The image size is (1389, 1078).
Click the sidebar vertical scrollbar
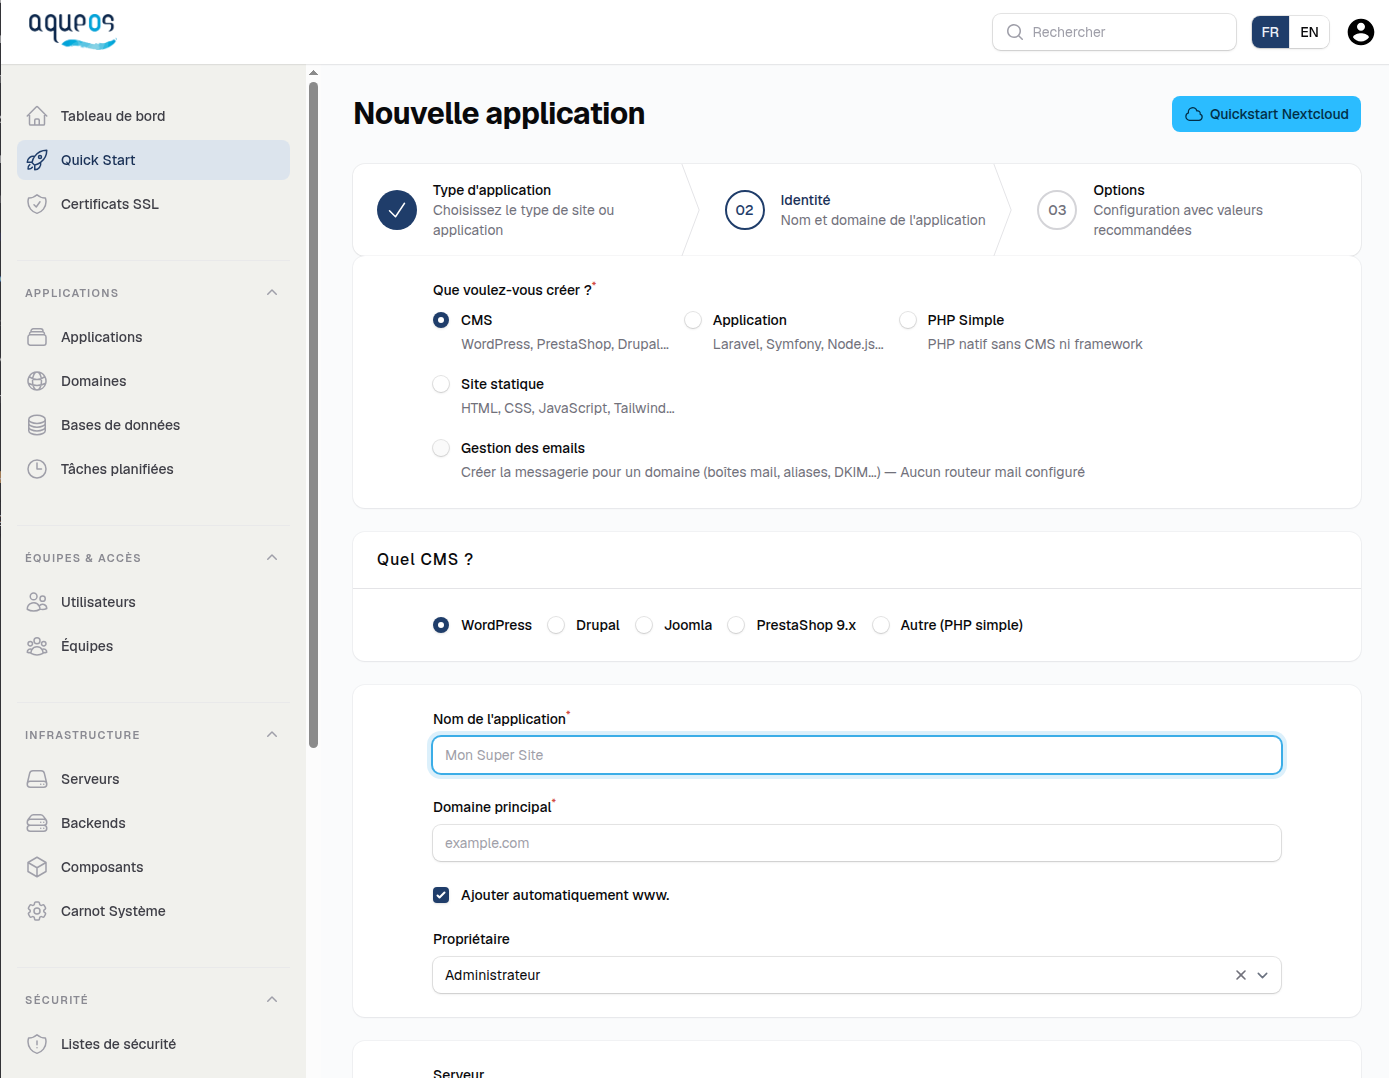[313, 414]
